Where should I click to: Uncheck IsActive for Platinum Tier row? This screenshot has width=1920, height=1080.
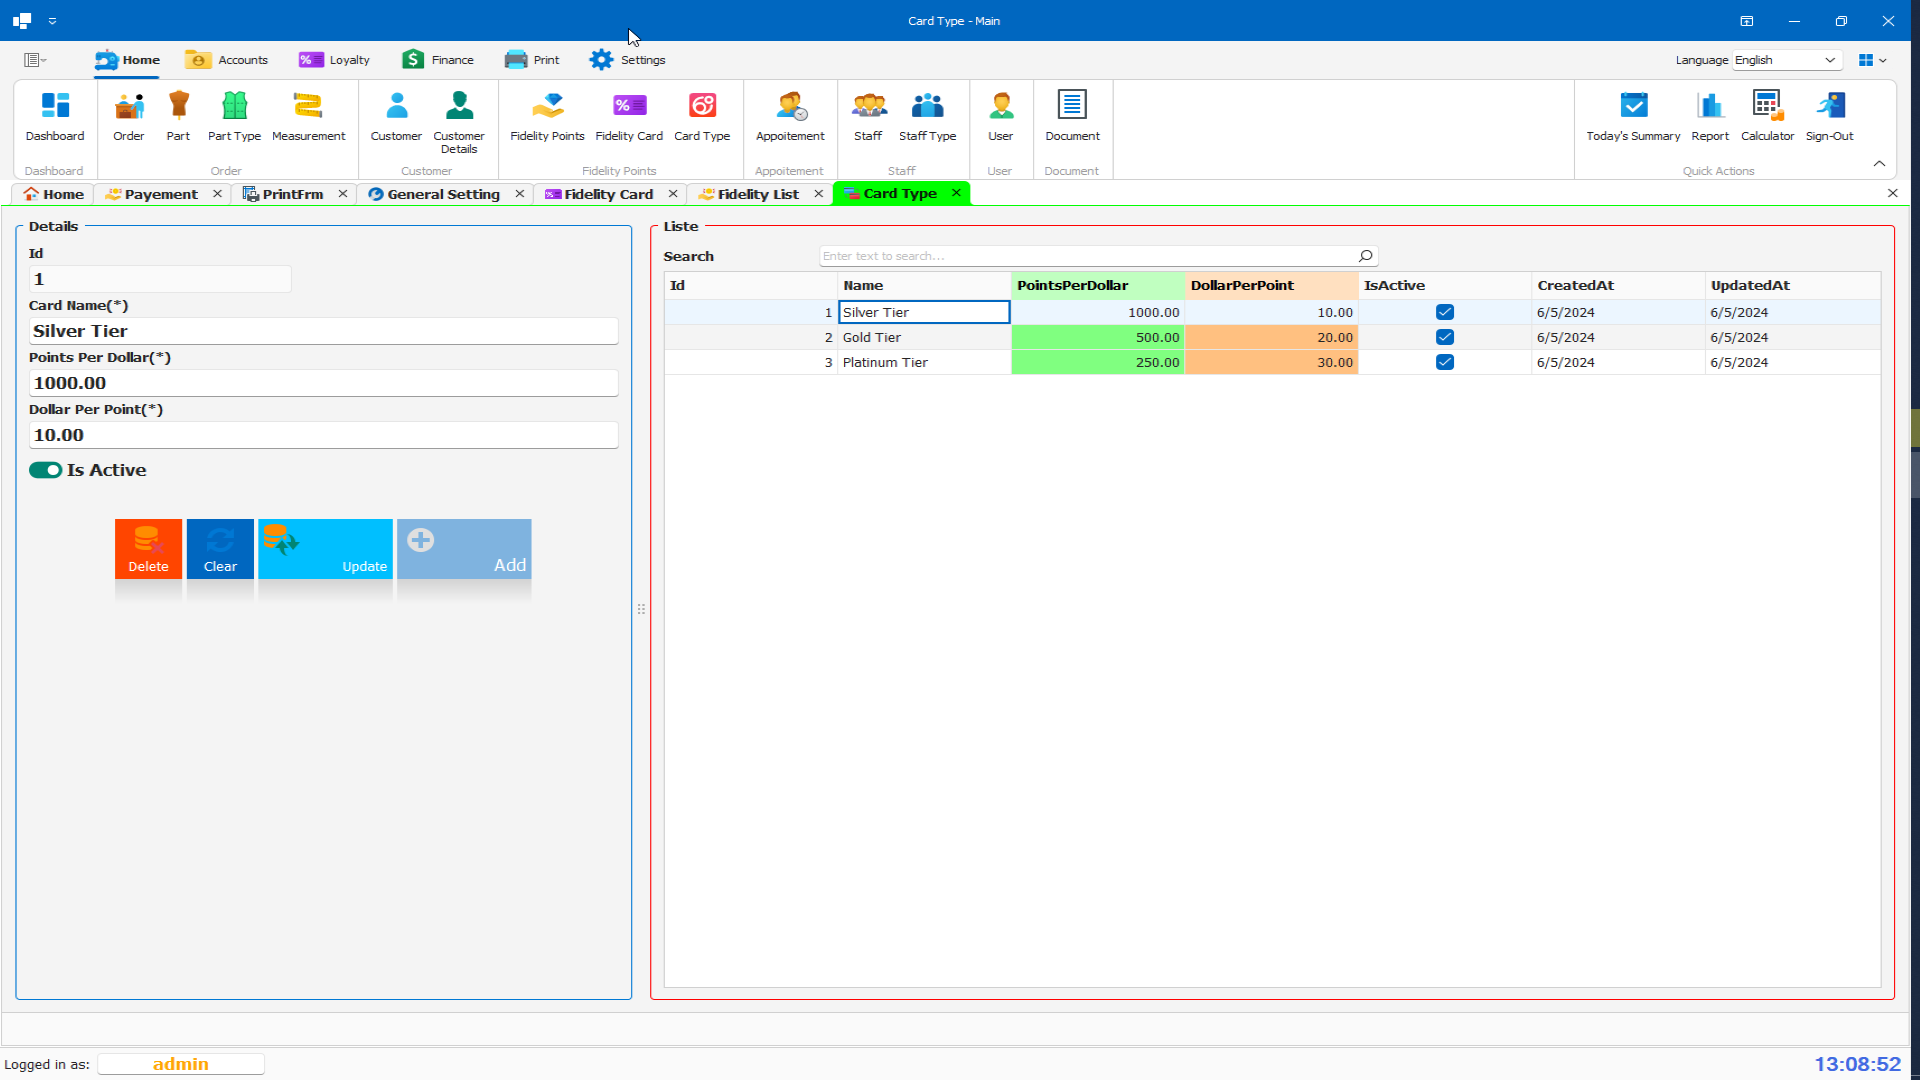coord(1445,362)
